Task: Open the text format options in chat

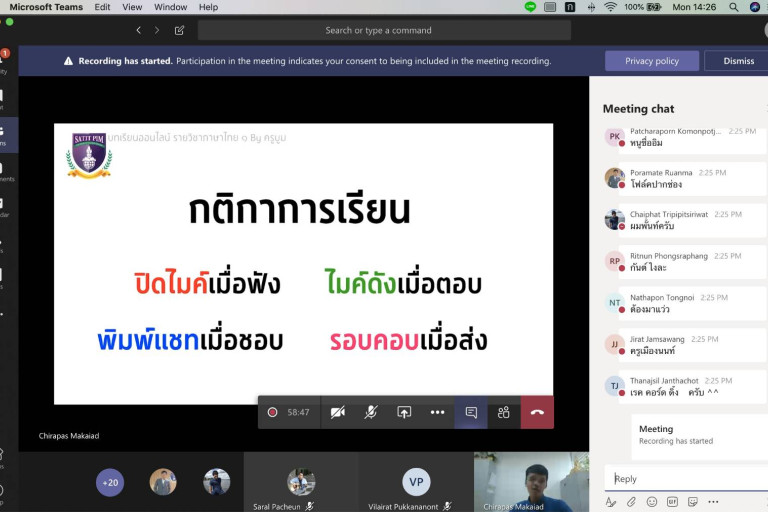Action: coord(611,501)
